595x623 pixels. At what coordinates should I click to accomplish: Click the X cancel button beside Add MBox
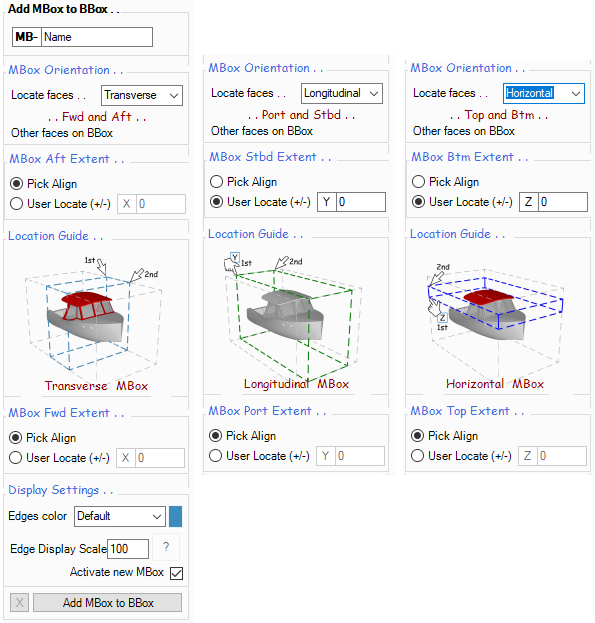[x=19, y=603]
